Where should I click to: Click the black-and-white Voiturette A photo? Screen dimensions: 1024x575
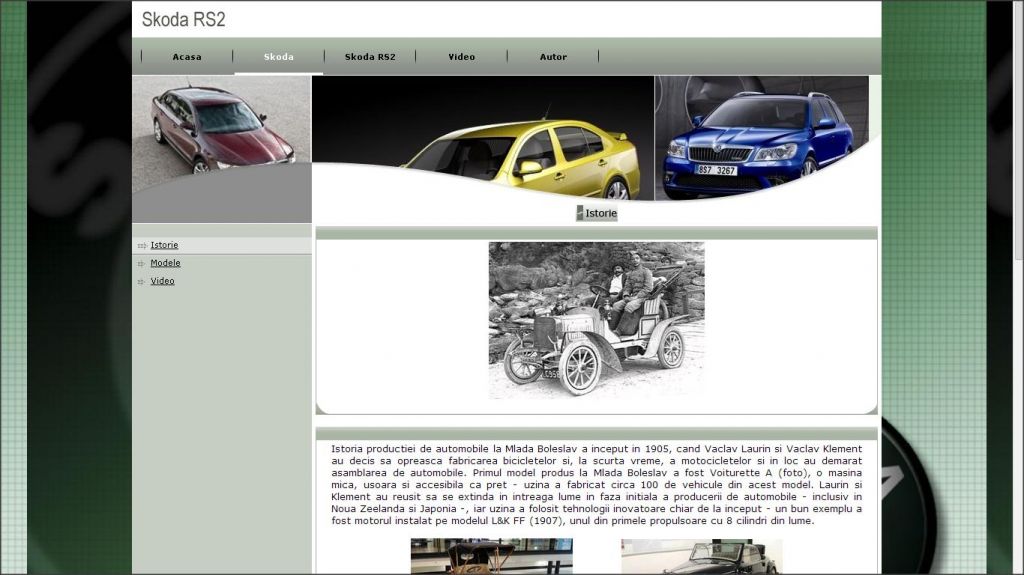(x=596, y=320)
